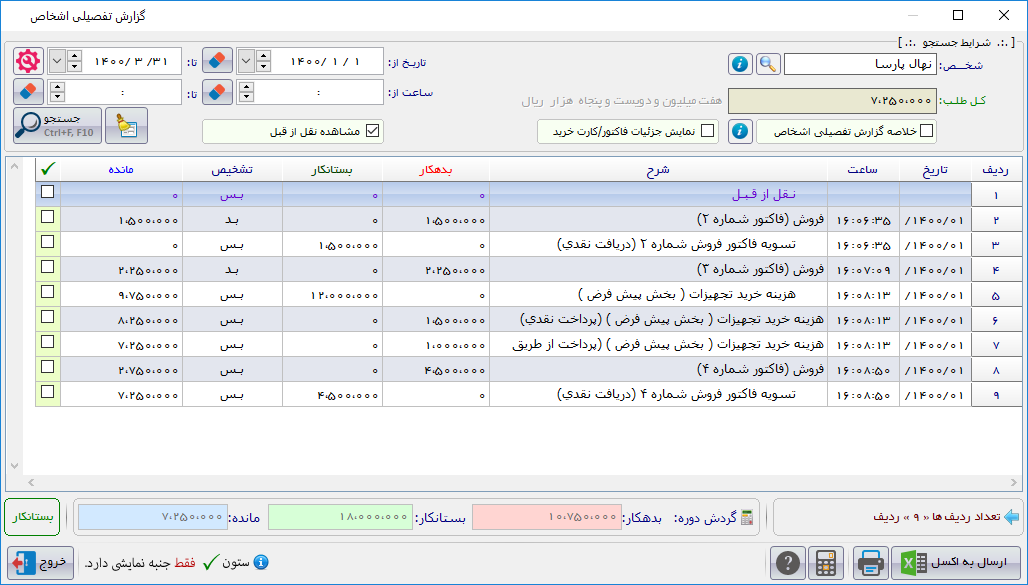Open the calculator button in bottom bar
The width and height of the screenshot is (1028, 585).
(x=826, y=563)
